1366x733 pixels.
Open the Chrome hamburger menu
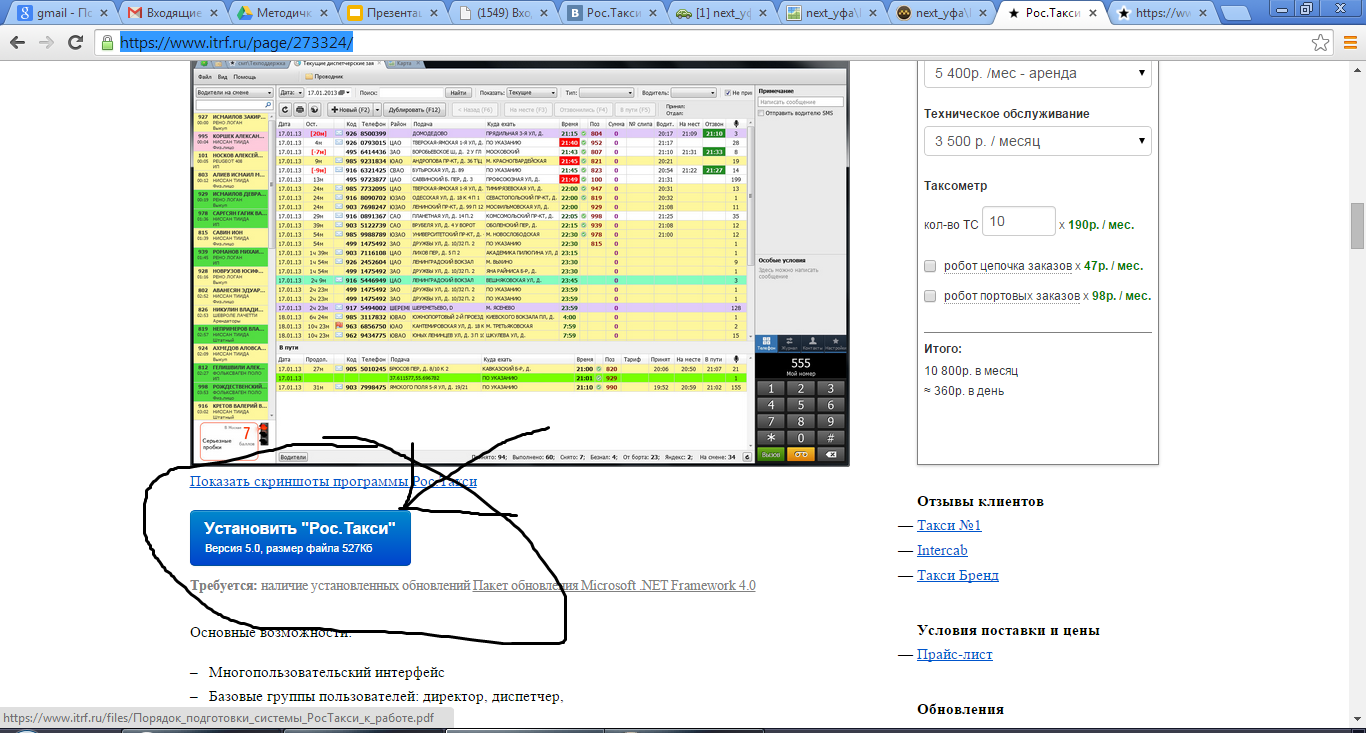click(x=1348, y=43)
